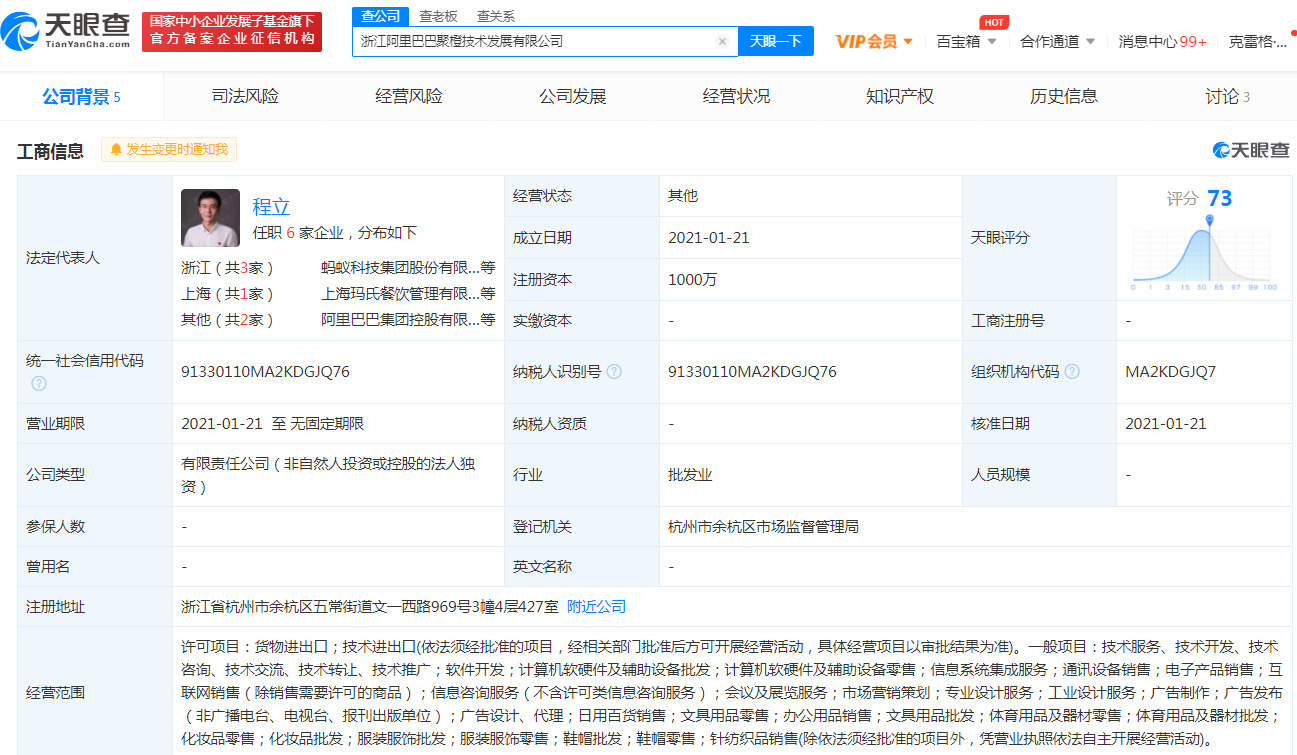This screenshot has height=755, width=1297.
Task: Switch to the 查公司 search tab
Action: tap(380, 16)
